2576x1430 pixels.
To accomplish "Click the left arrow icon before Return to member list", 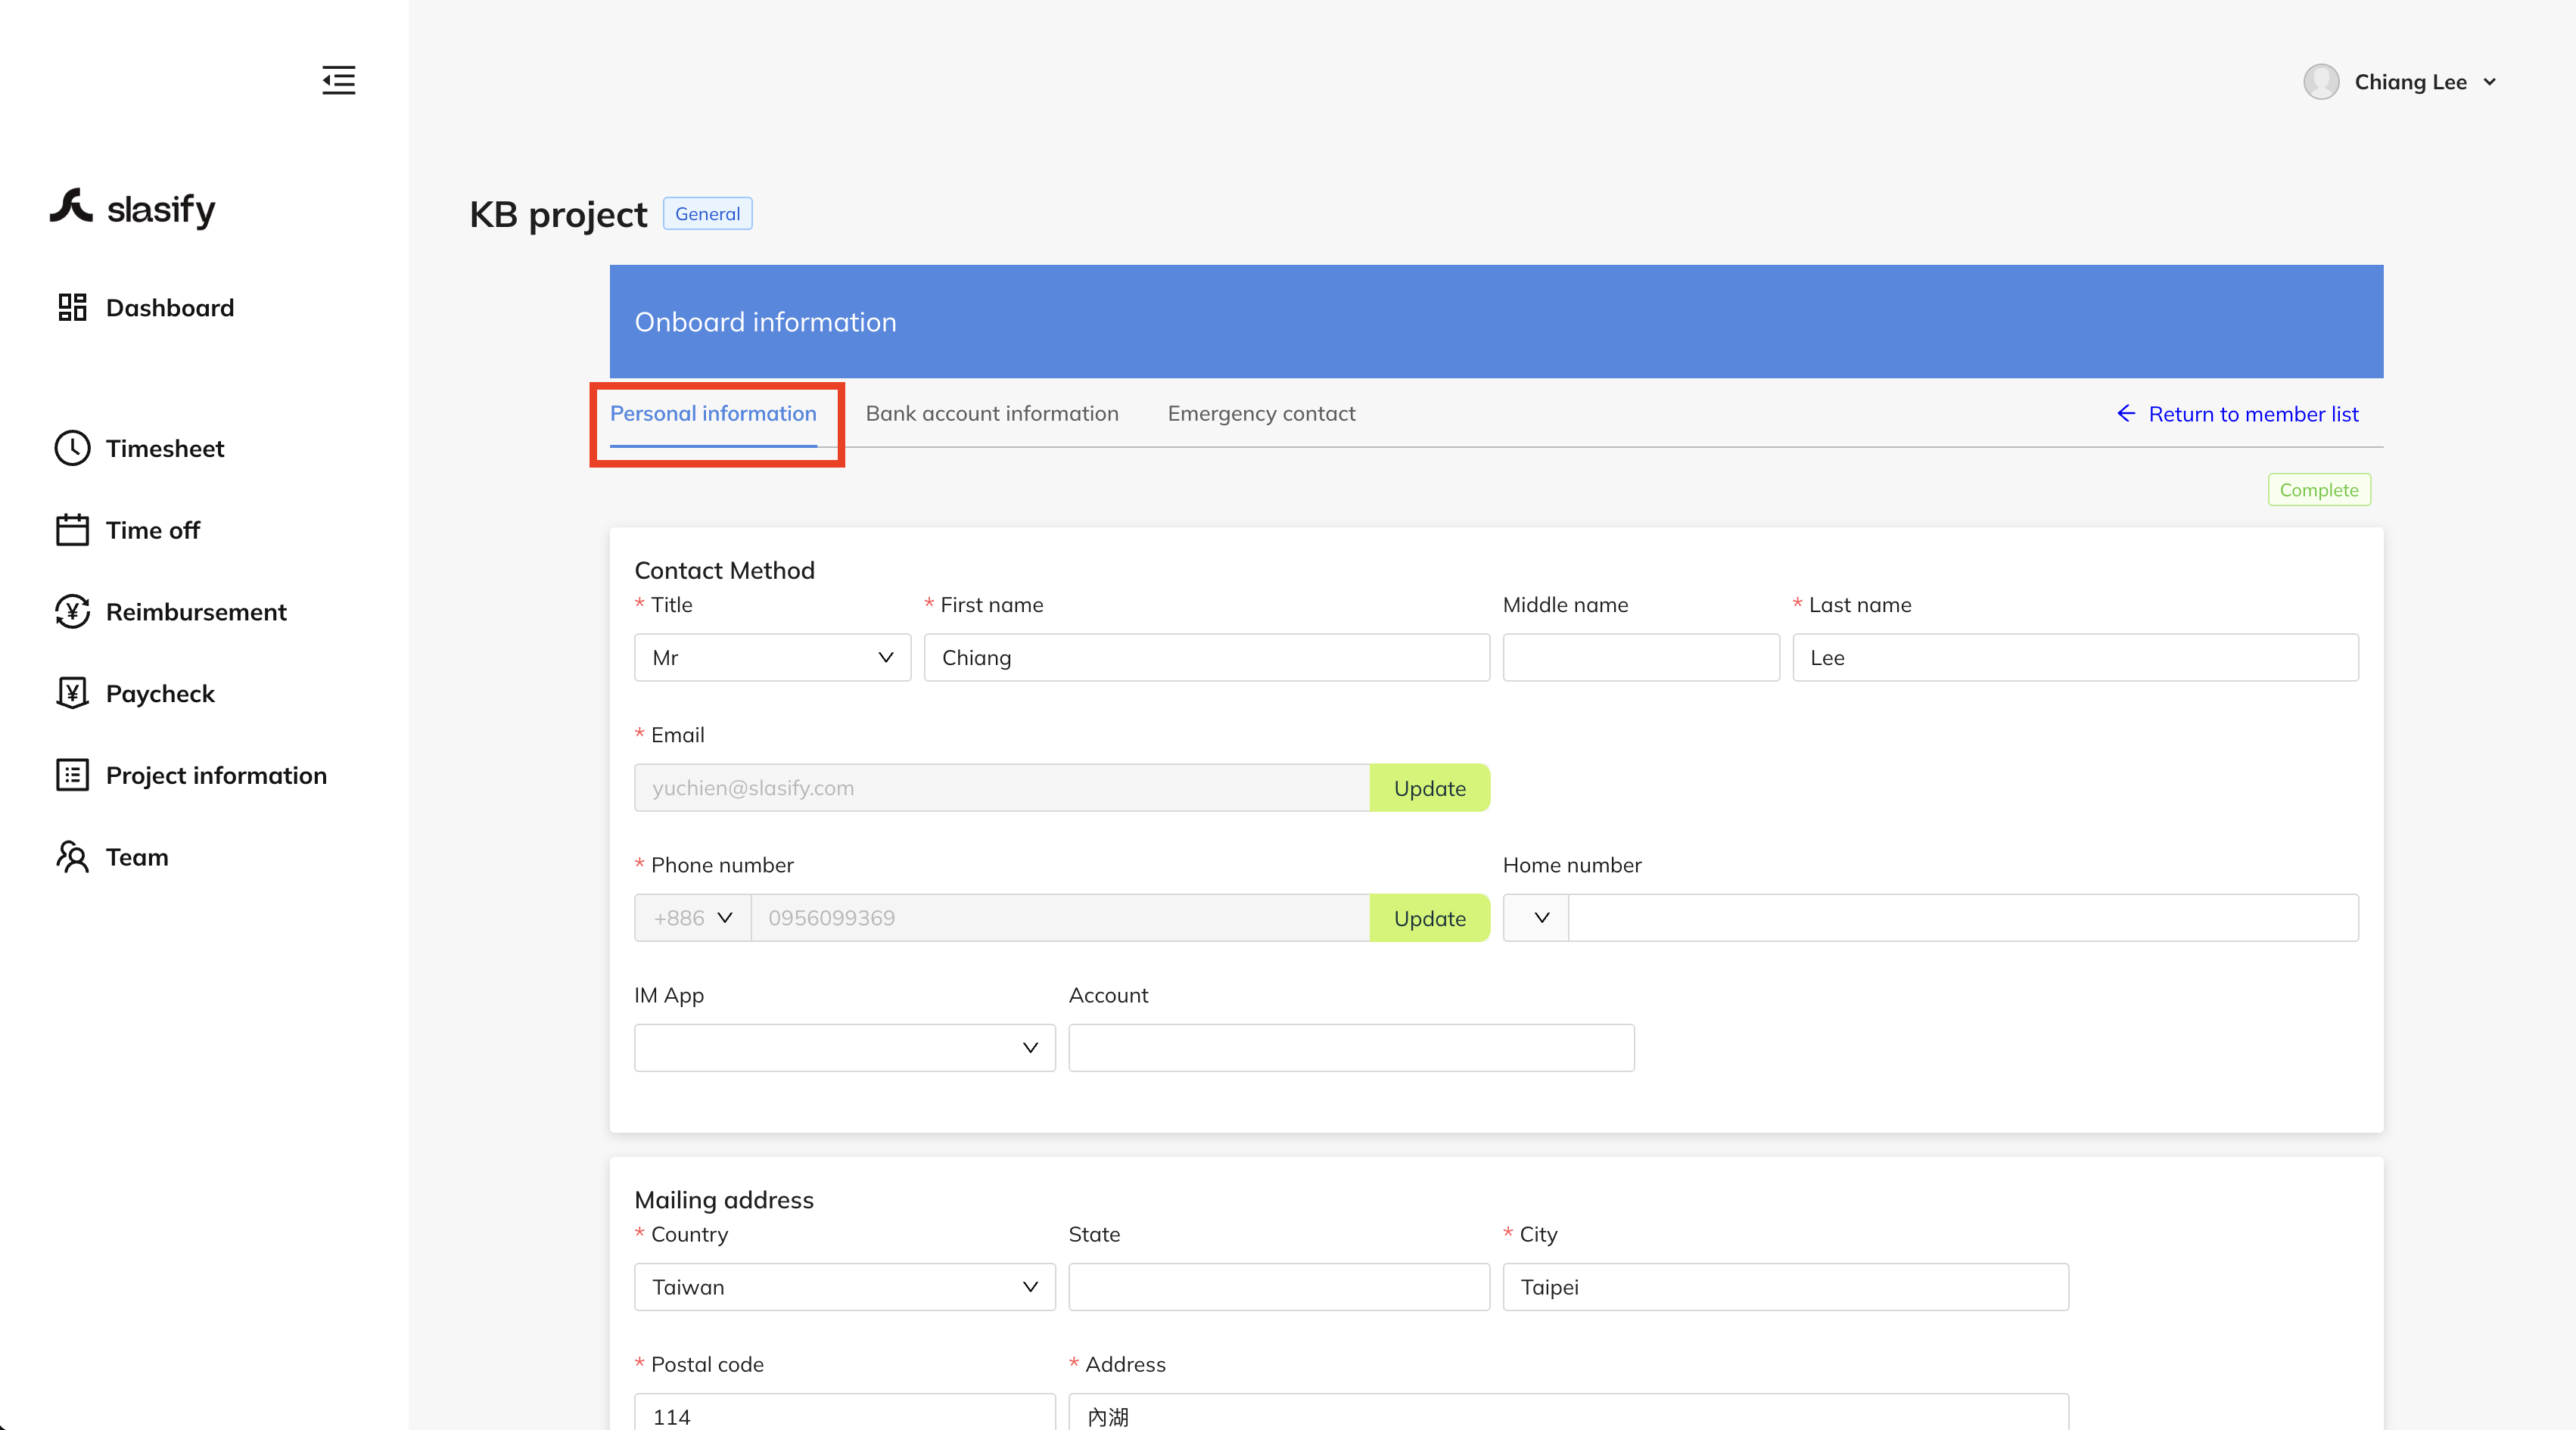I will click(2126, 413).
